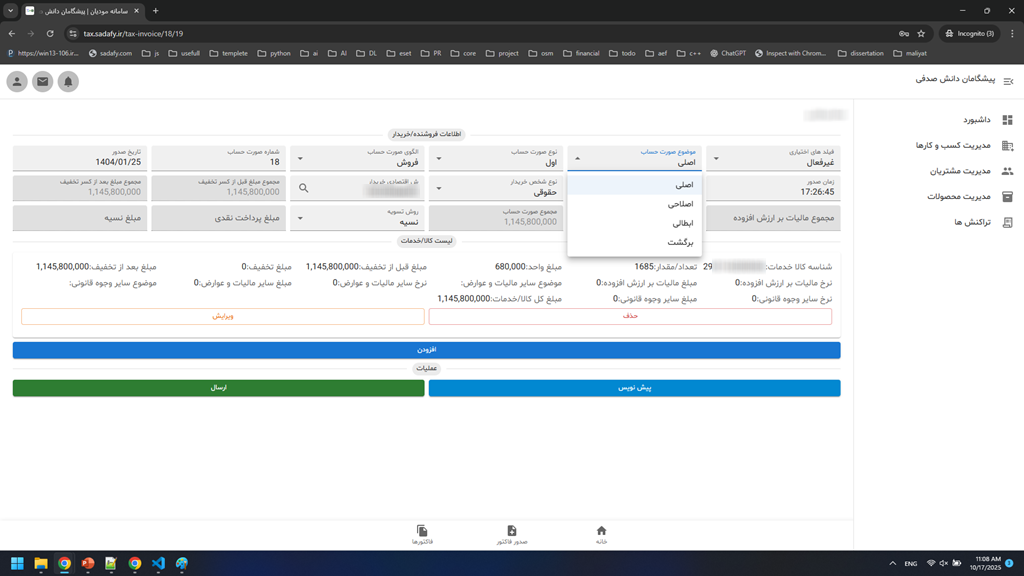Click the مبلغ پرداخت نقدی input field
The image size is (1024, 576).
(x=218, y=218)
